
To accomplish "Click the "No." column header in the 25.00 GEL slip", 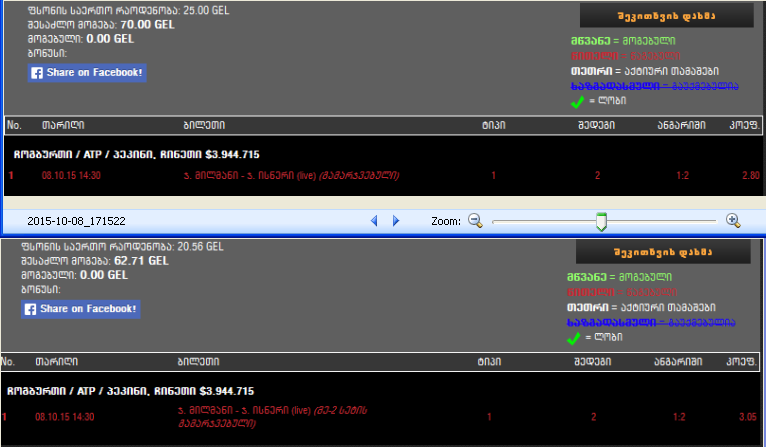I will coord(14,125).
